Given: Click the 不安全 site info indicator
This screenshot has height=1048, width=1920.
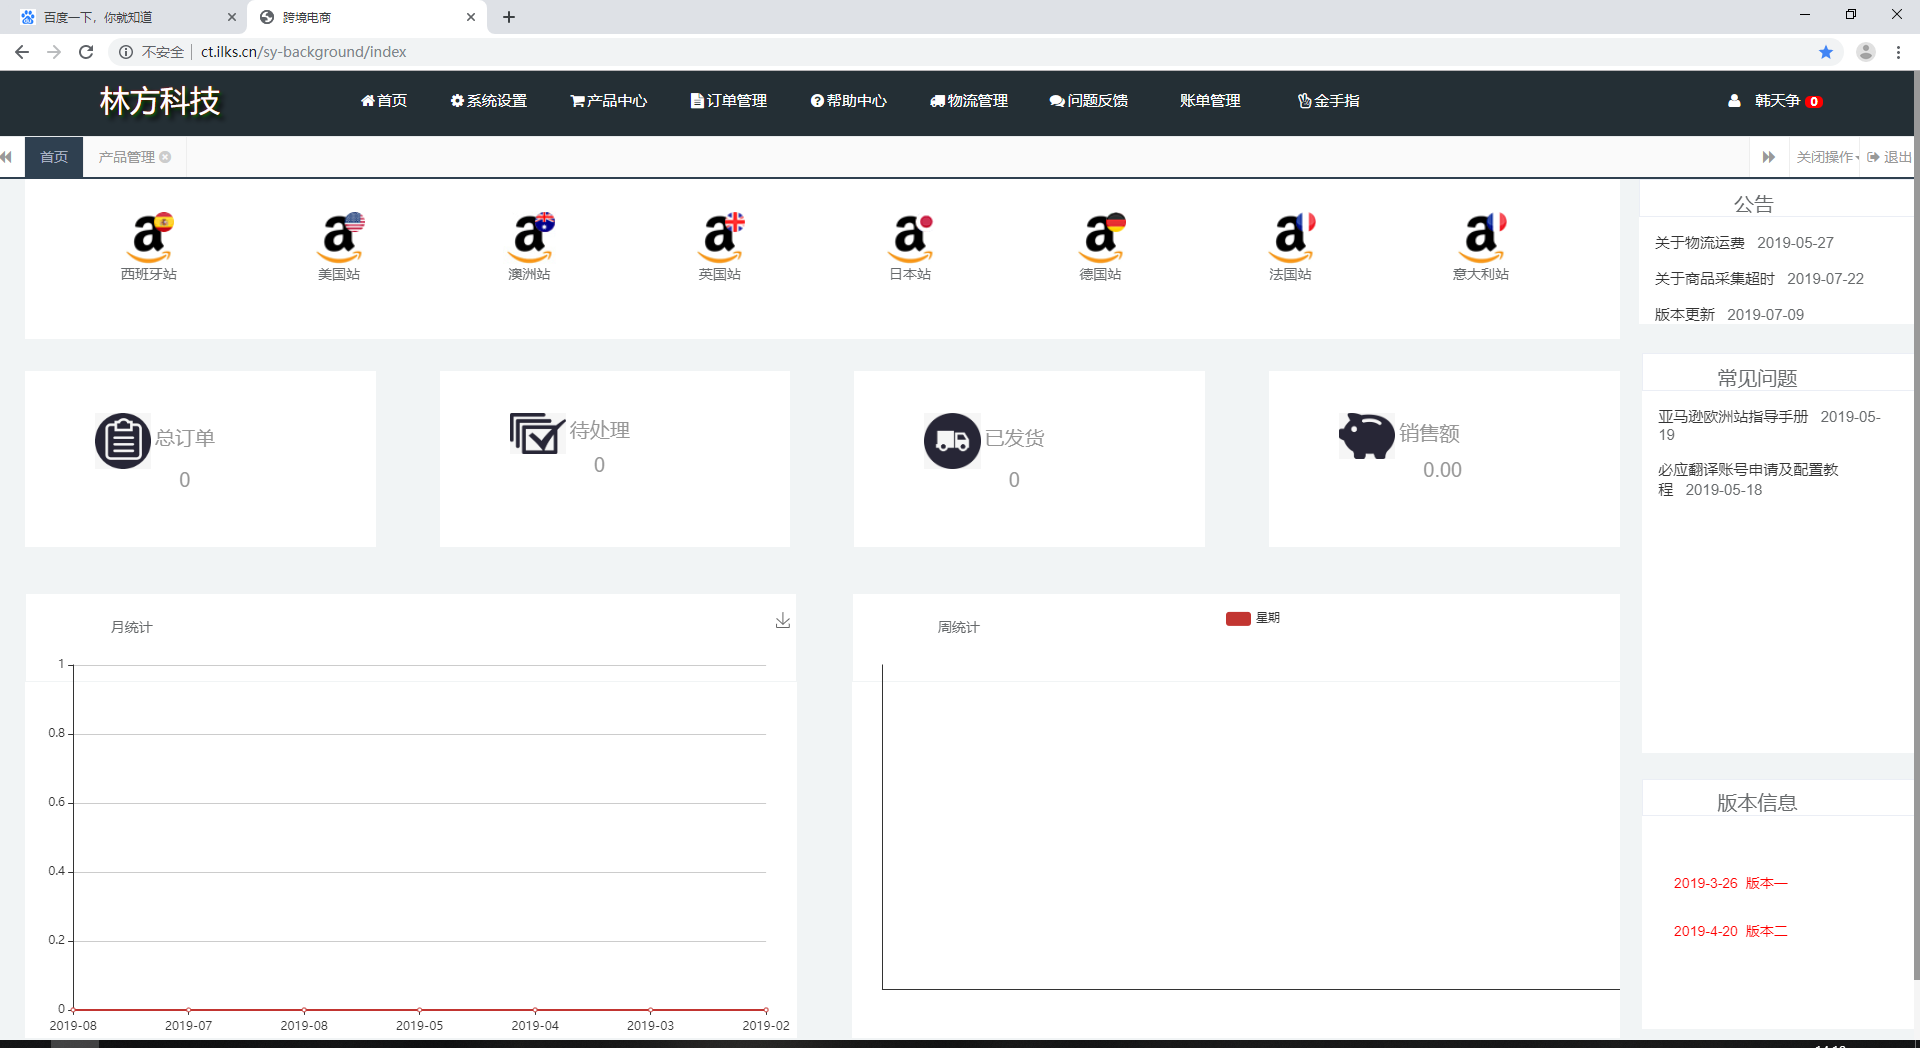Looking at the screenshot, I should click(x=152, y=52).
